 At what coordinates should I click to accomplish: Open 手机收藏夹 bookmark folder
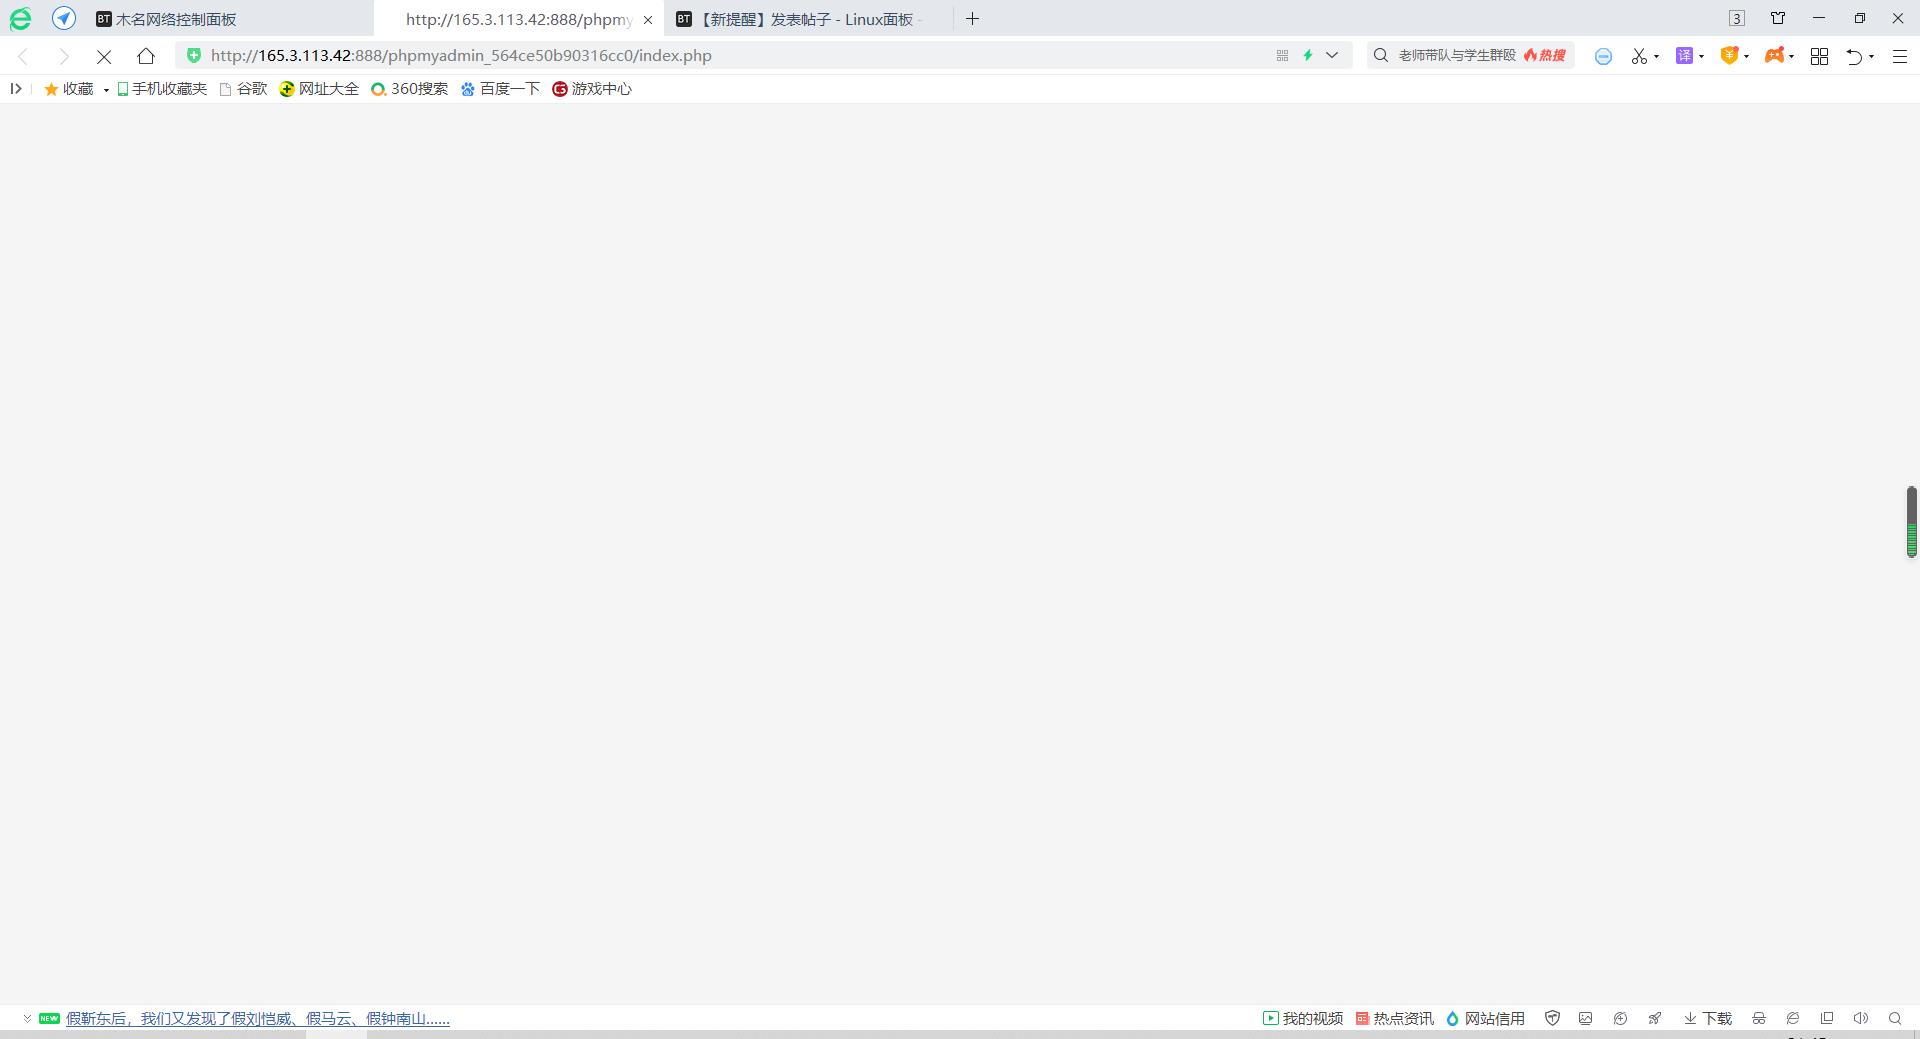(x=162, y=89)
